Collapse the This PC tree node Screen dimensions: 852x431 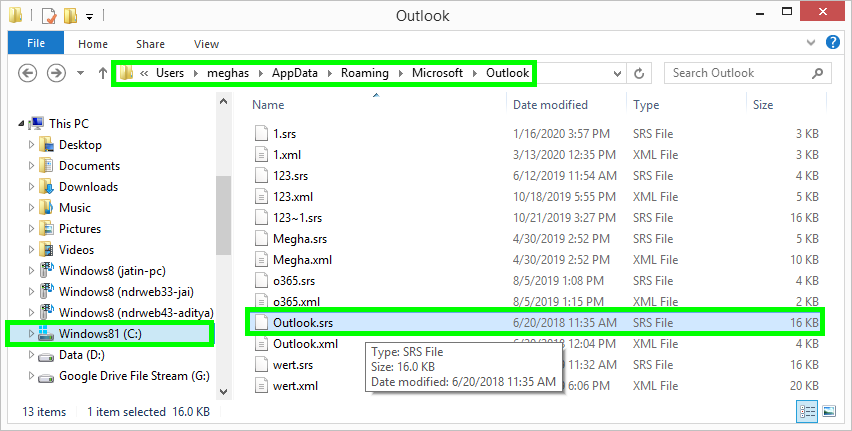pos(21,124)
